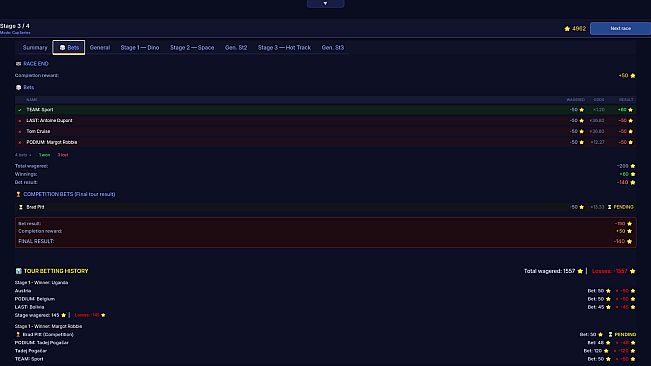Screen dimensions: 651x366
Task: Select the Bets tab
Action: (x=69, y=48)
